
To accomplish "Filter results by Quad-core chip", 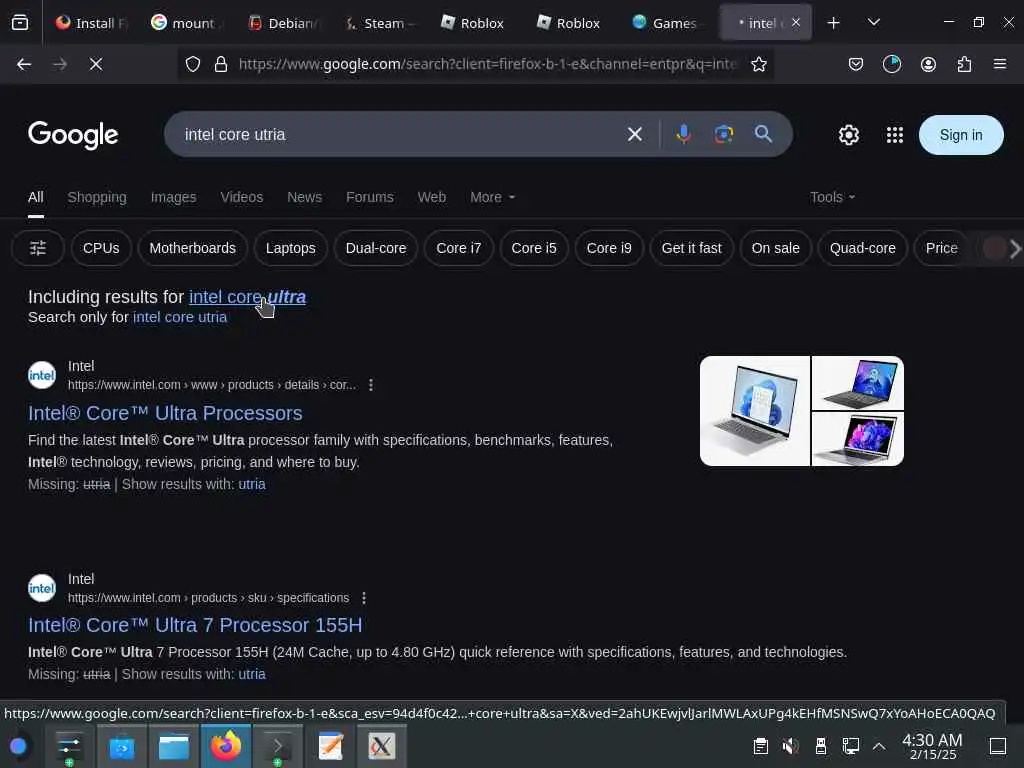I will pyautogui.click(x=862, y=248).
